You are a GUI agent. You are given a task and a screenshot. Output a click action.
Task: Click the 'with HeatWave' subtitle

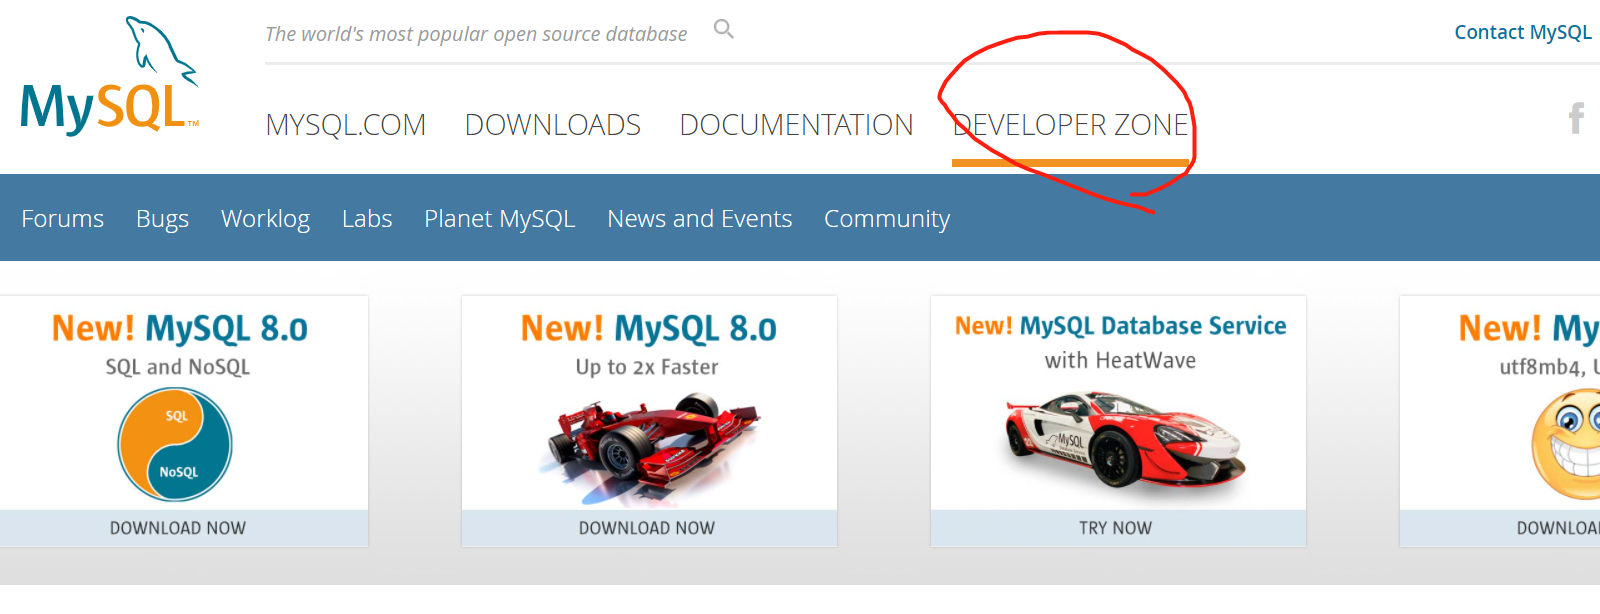pyautogui.click(x=1120, y=360)
